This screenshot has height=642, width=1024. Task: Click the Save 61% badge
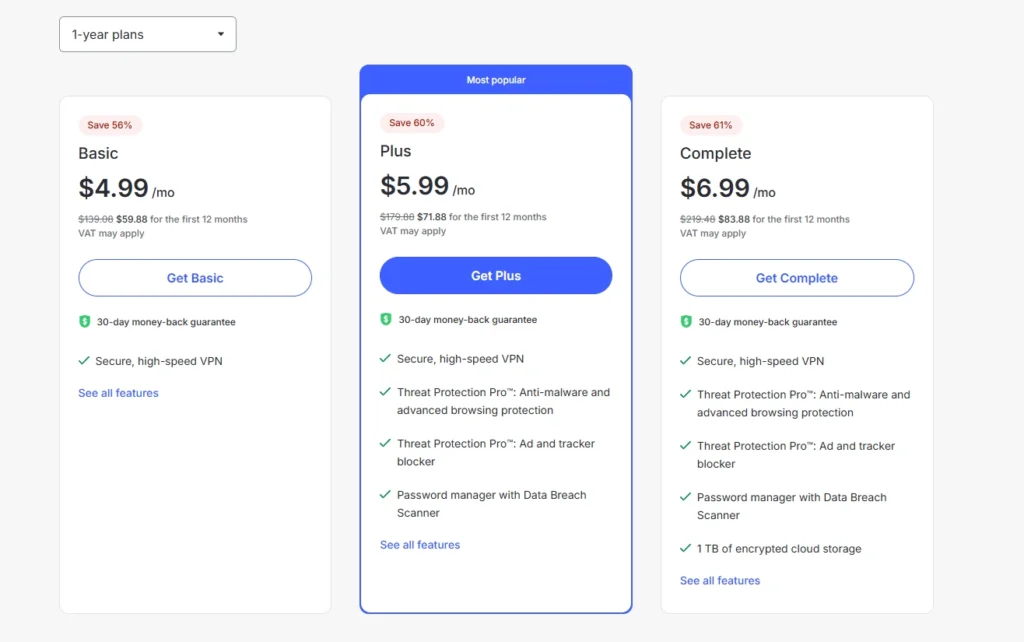(x=711, y=125)
